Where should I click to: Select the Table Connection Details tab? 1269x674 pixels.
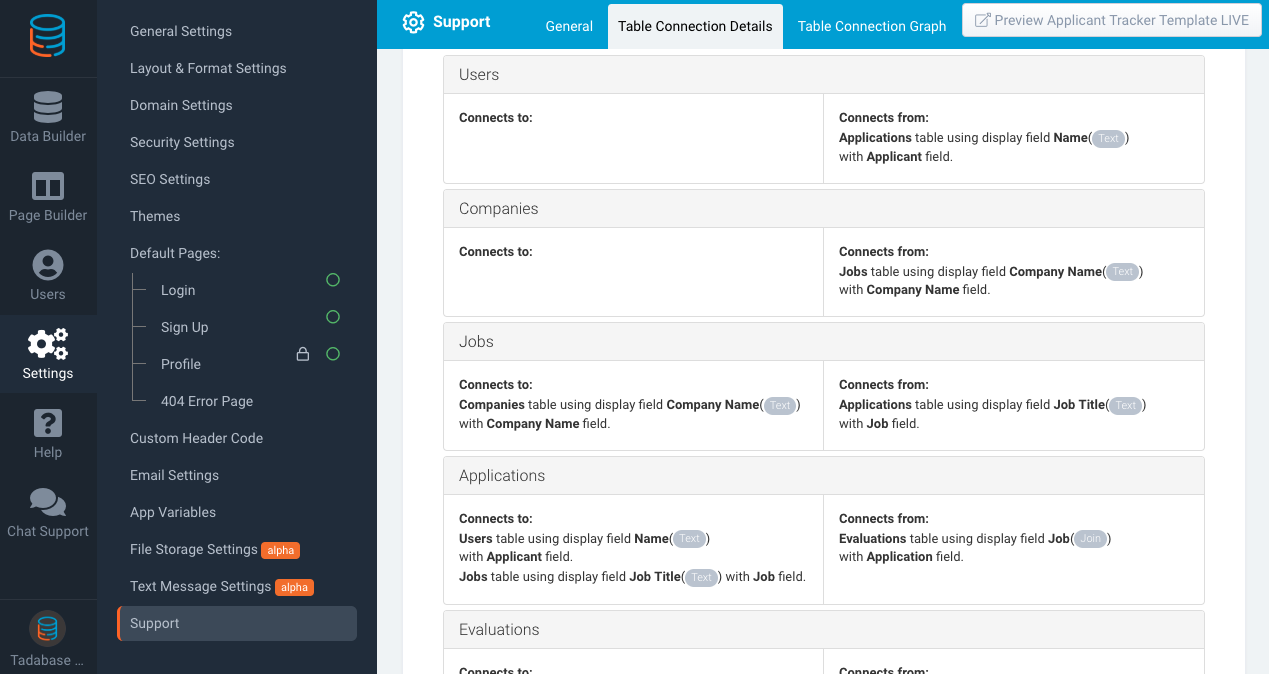click(695, 26)
